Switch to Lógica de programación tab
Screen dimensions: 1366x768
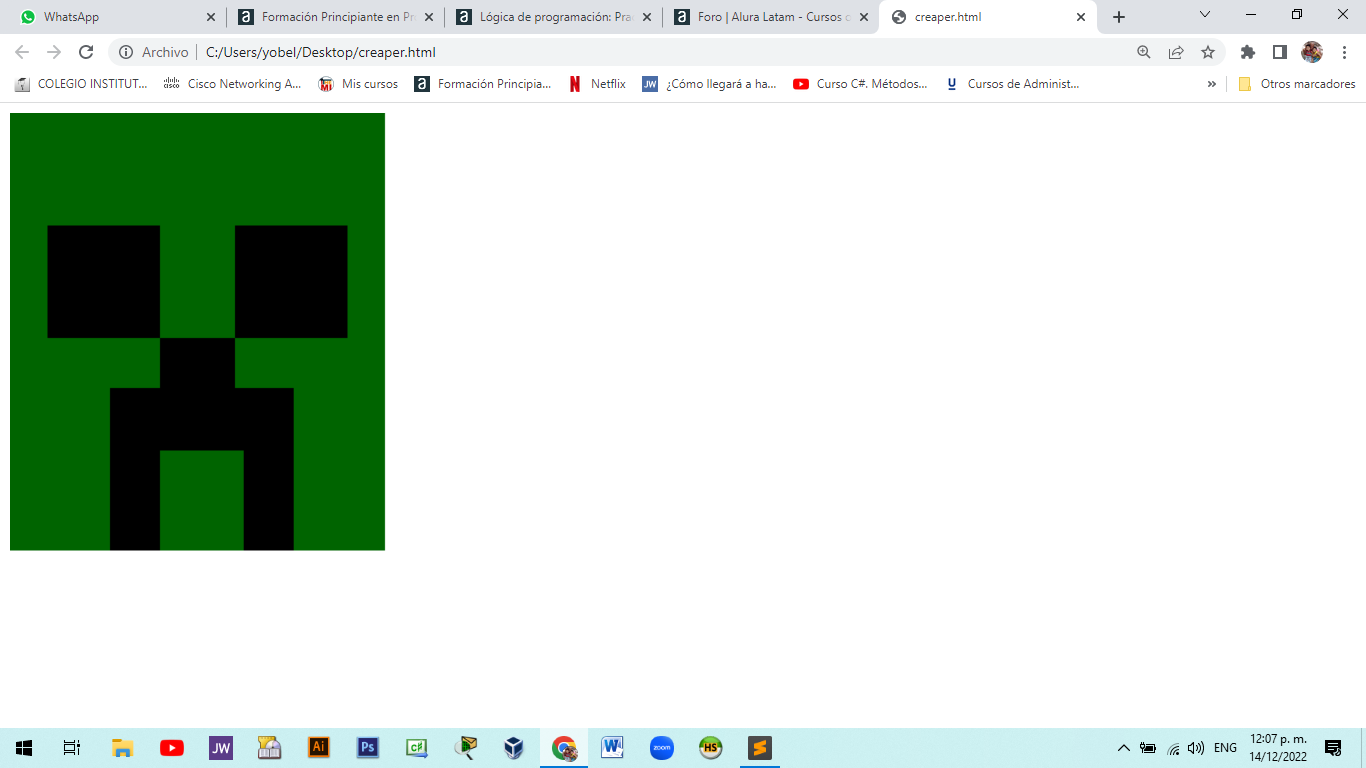point(553,17)
